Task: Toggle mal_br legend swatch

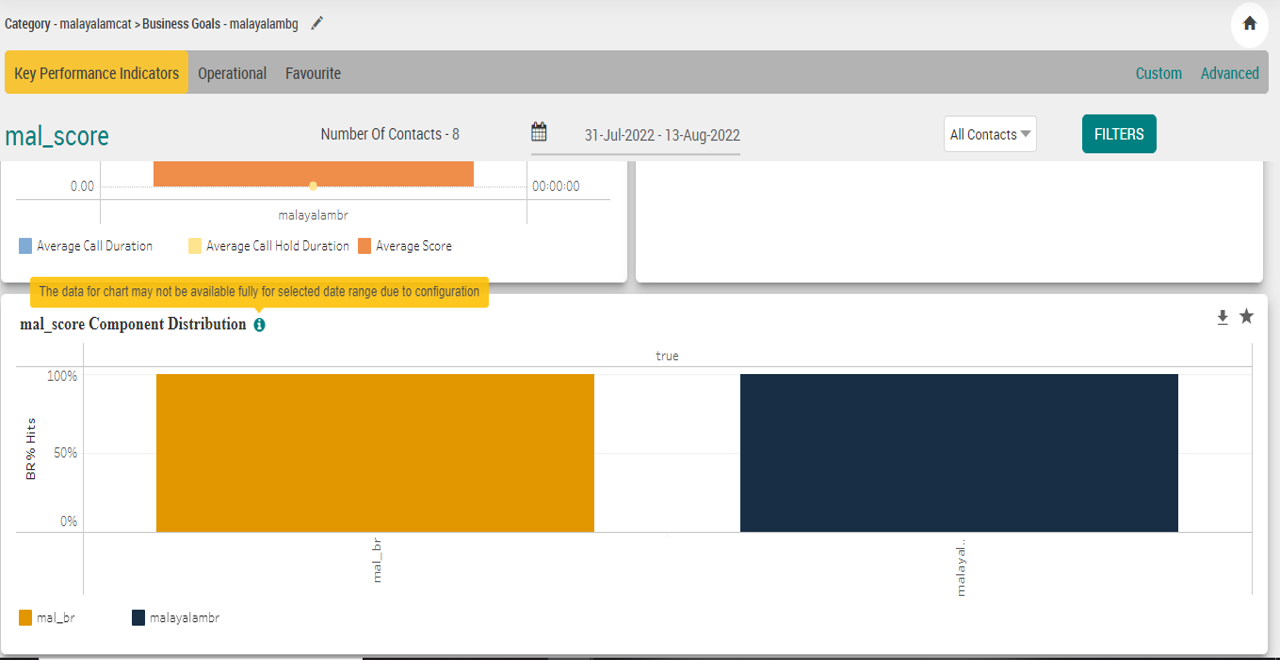Action: click(x=25, y=618)
